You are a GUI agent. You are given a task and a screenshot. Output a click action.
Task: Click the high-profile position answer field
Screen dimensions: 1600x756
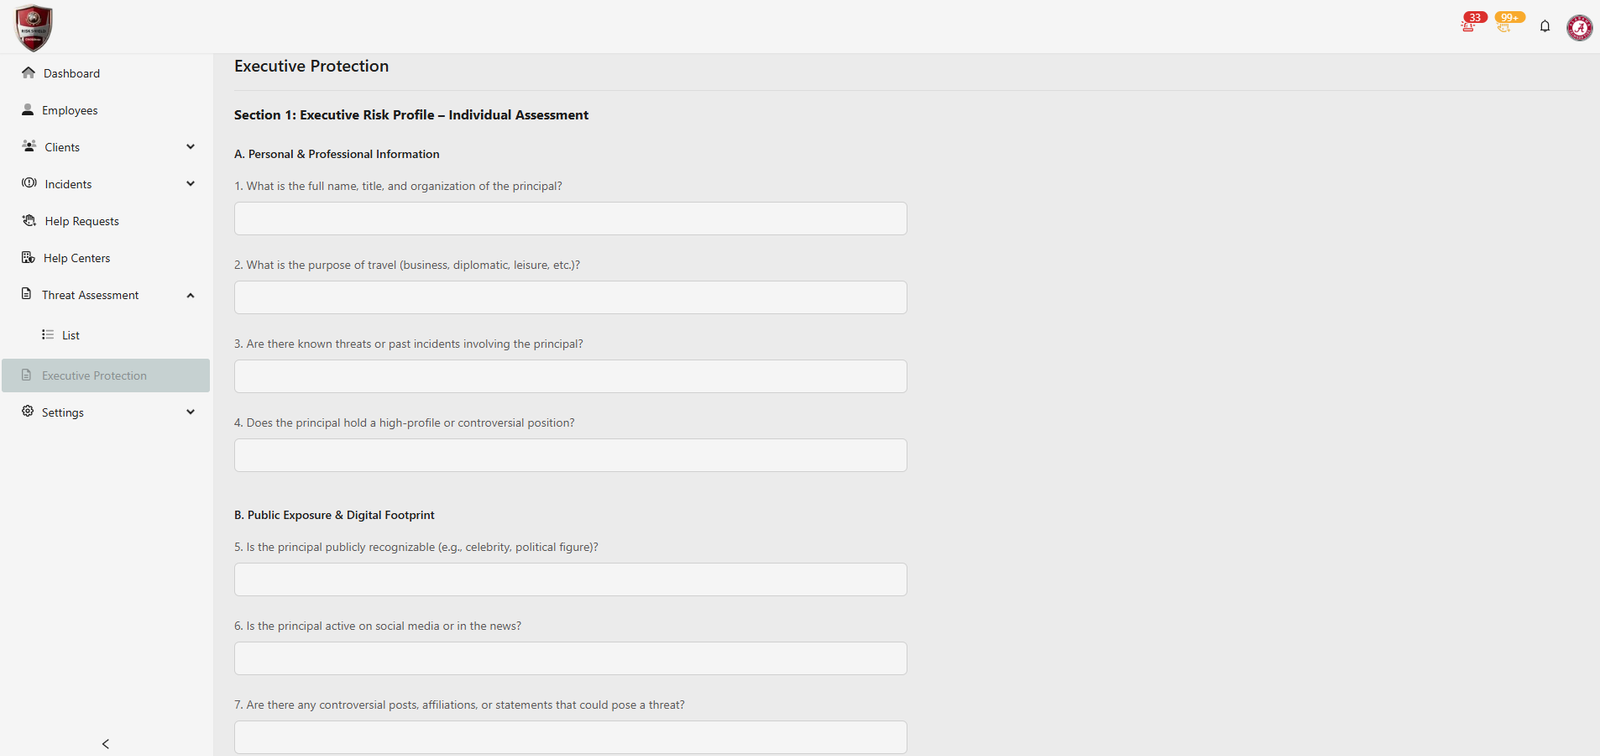coord(570,456)
